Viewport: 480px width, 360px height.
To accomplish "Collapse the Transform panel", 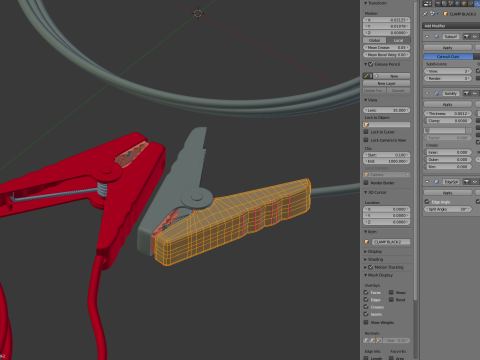I will (365, 3).
